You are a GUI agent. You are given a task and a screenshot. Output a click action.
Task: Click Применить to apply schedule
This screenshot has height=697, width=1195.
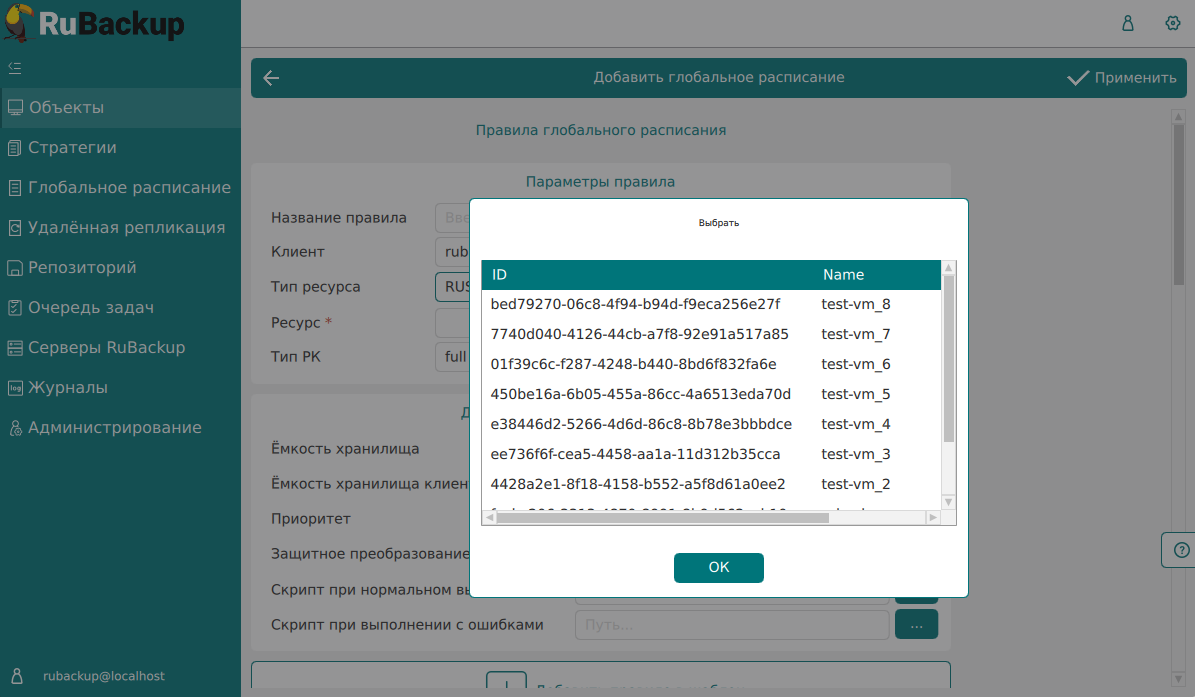point(1122,78)
